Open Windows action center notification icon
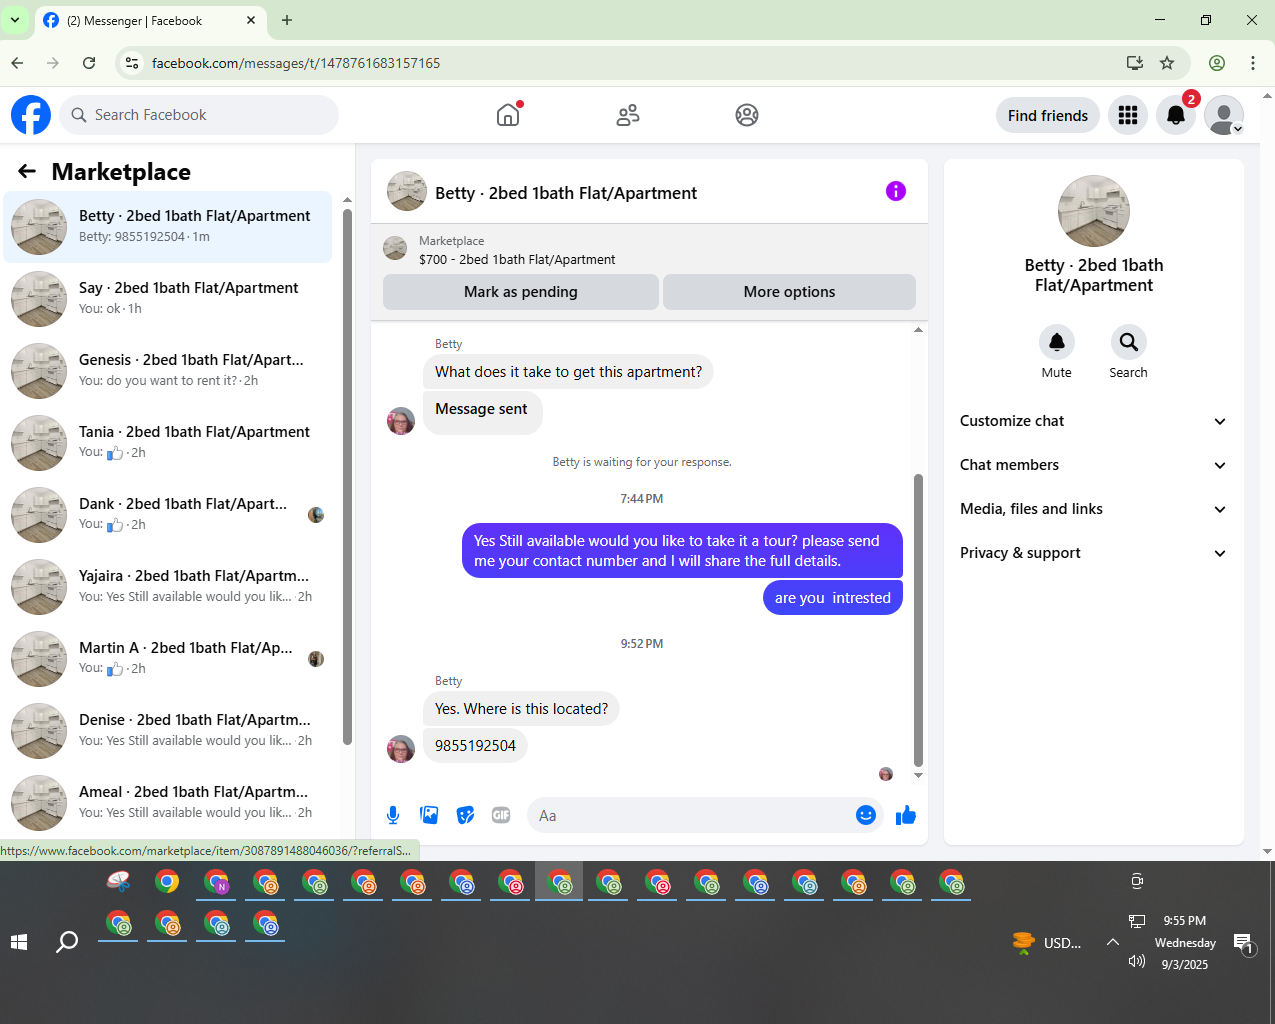The height and width of the screenshot is (1024, 1275). [1244, 943]
